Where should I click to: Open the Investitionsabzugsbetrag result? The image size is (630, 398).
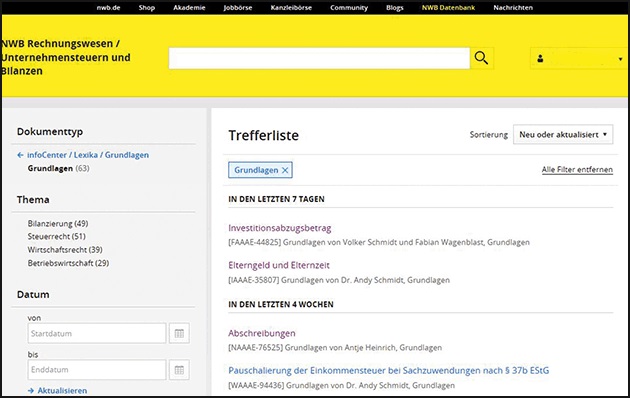click(x=280, y=228)
